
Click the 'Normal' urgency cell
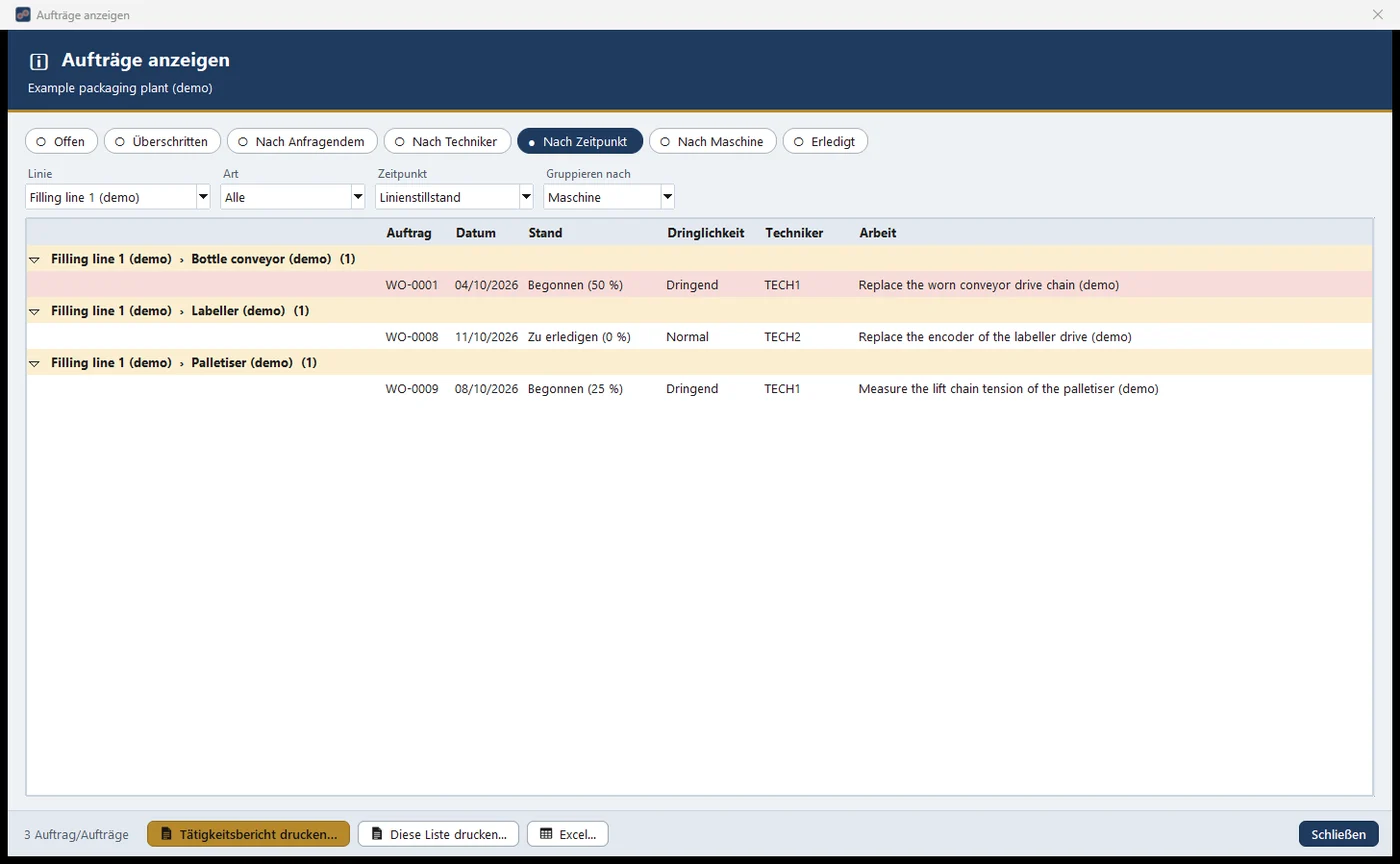tap(687, 337)
